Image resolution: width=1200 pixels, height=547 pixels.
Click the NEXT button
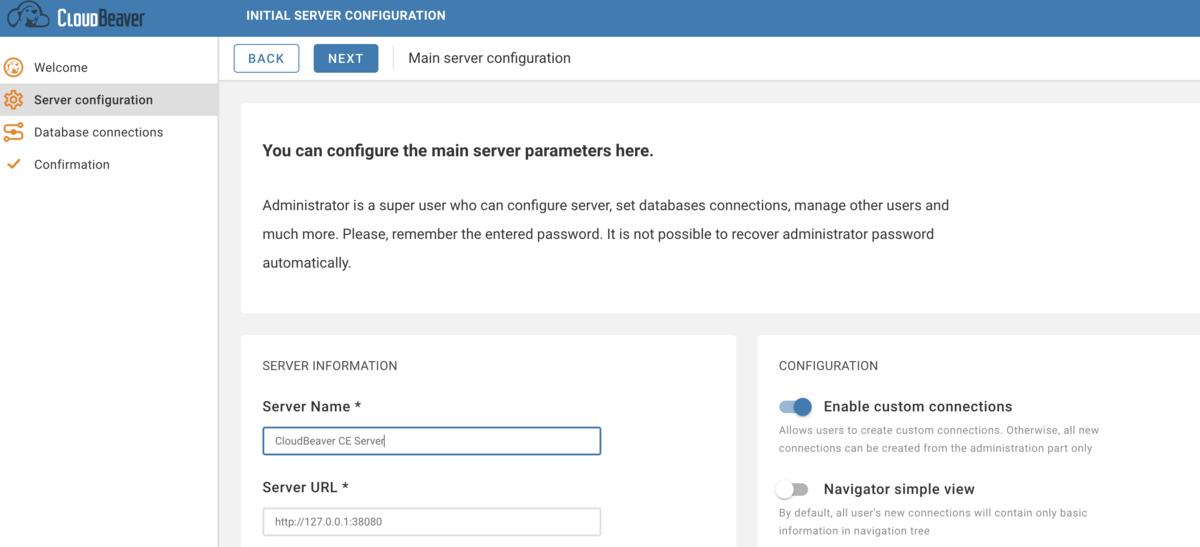(346, 58)
